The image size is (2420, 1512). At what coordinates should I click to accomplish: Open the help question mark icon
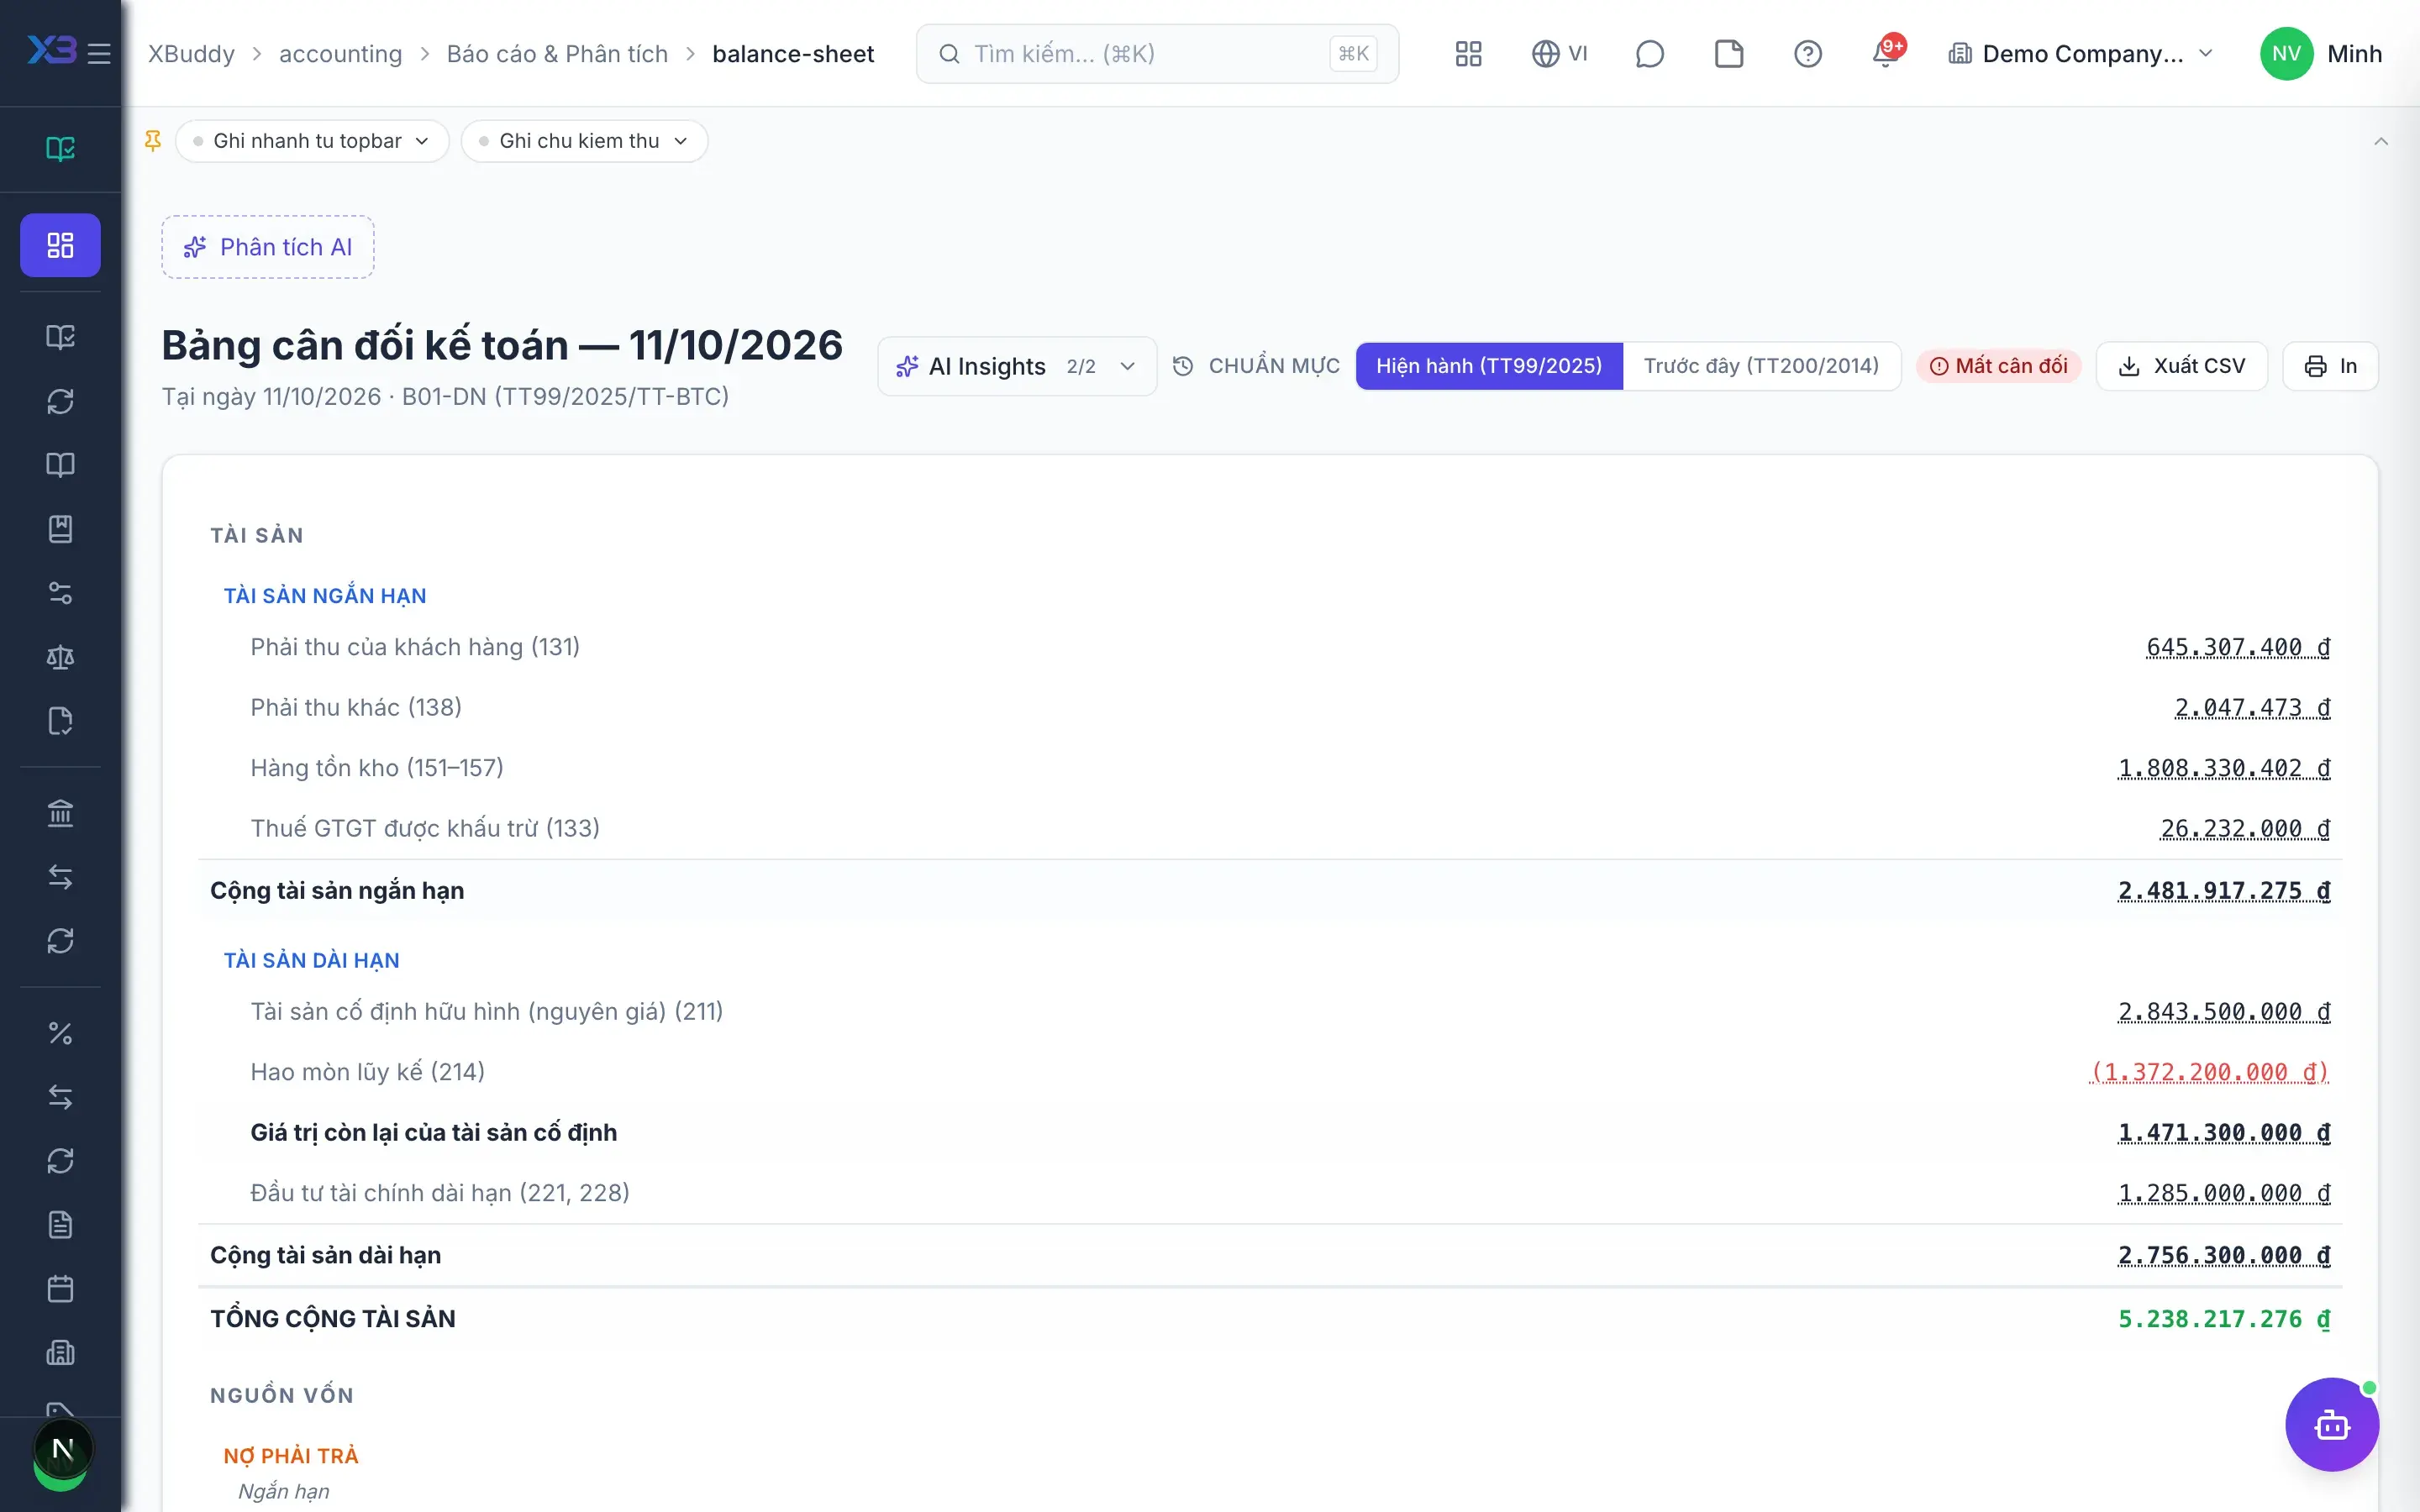tap(1807, 53)
